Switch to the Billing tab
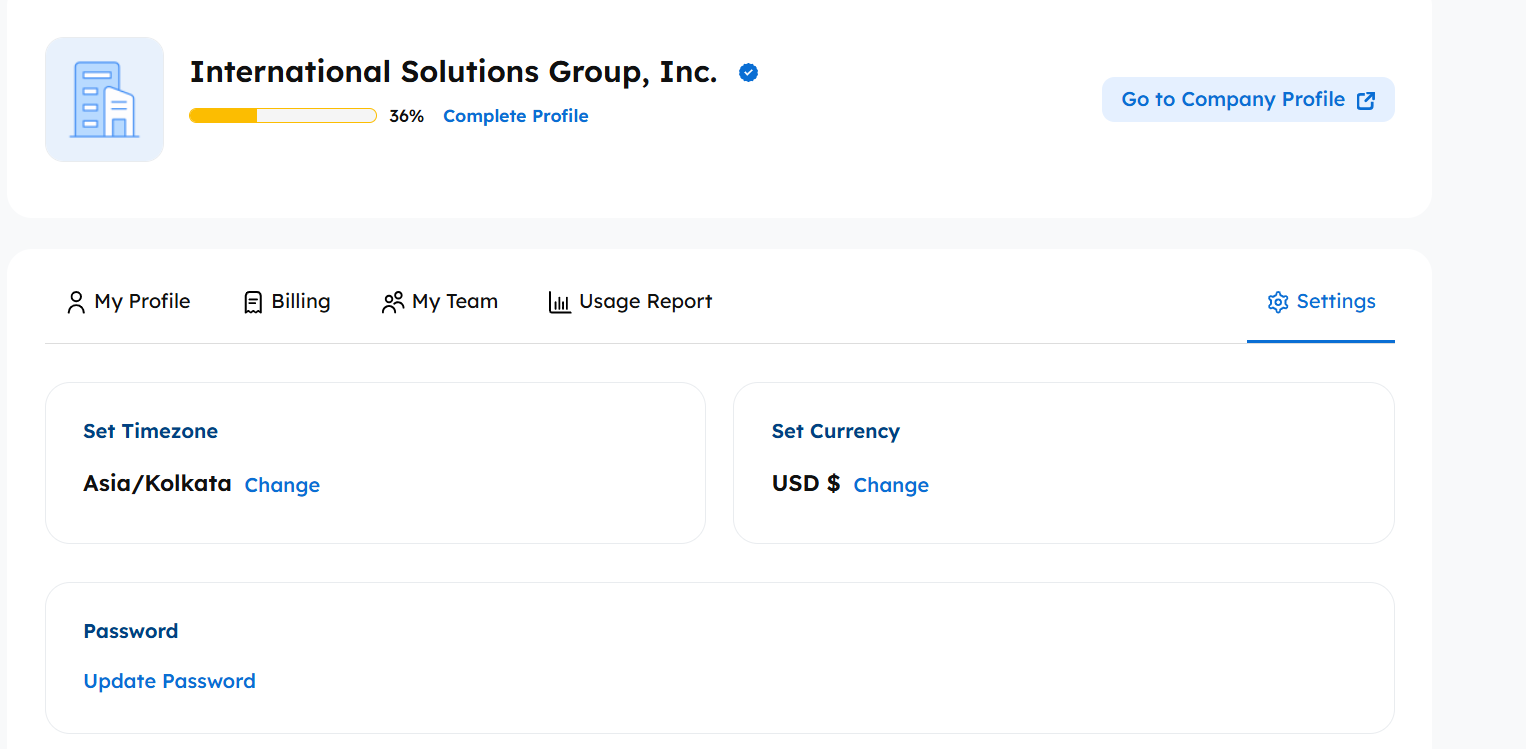Screen dimensions: 1526x749 click(x=300, y=301)
